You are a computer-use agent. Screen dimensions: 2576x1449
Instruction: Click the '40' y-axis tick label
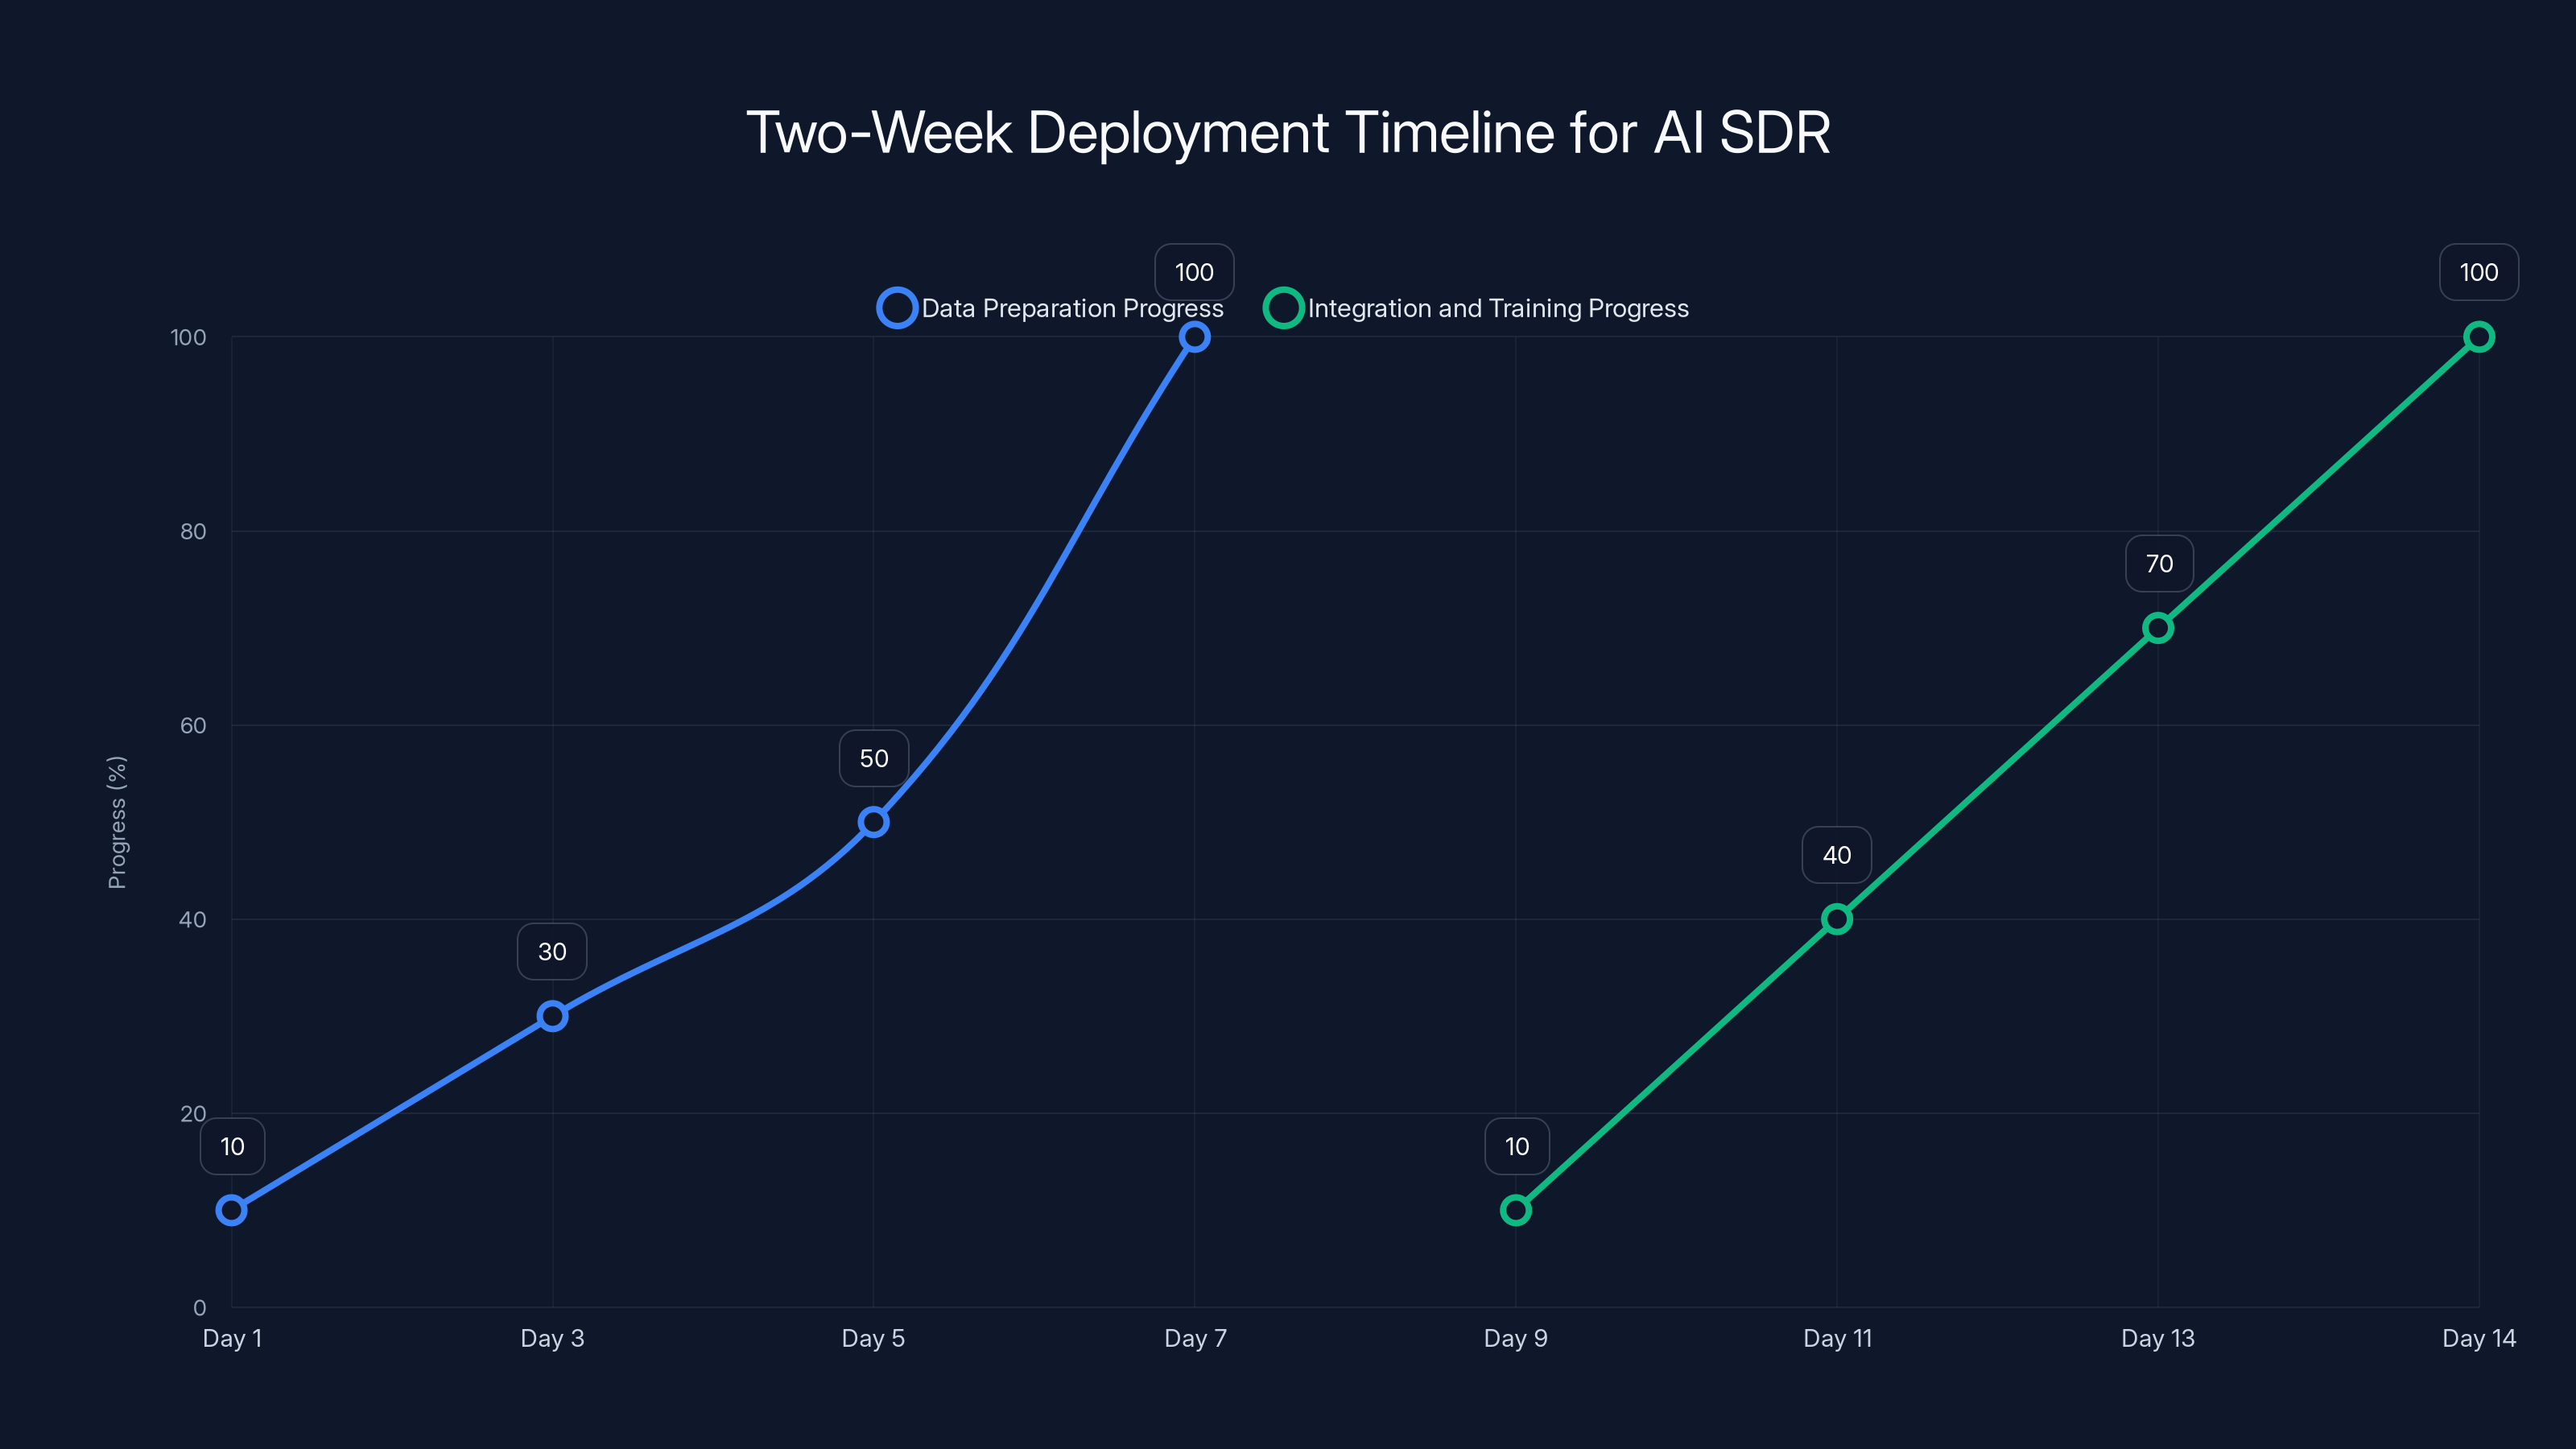193,919
